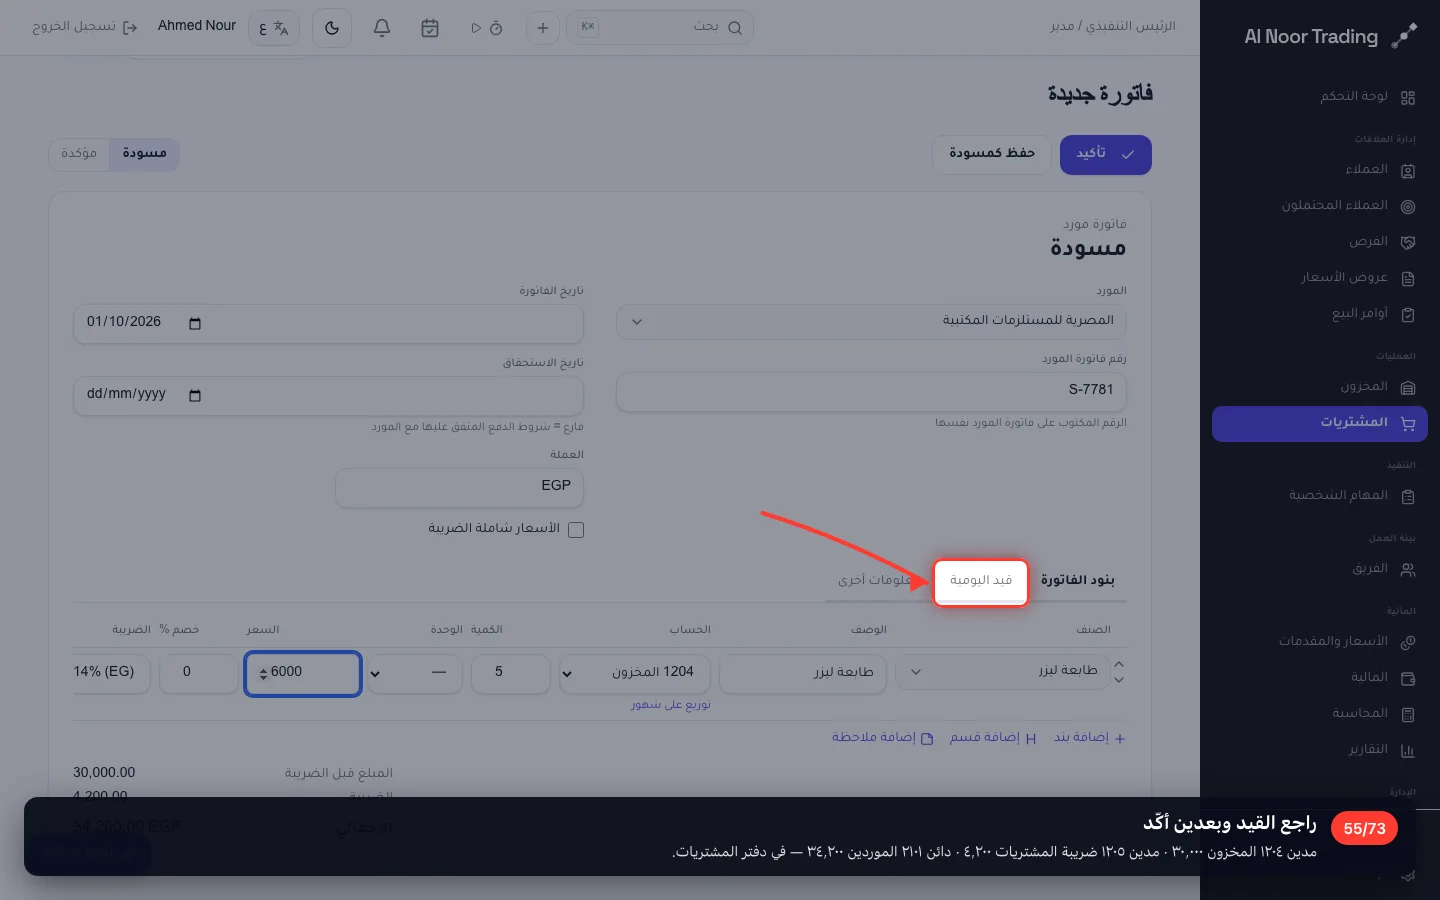
Task: Click the Ahmed Nour user name
Action: point(197,26)
